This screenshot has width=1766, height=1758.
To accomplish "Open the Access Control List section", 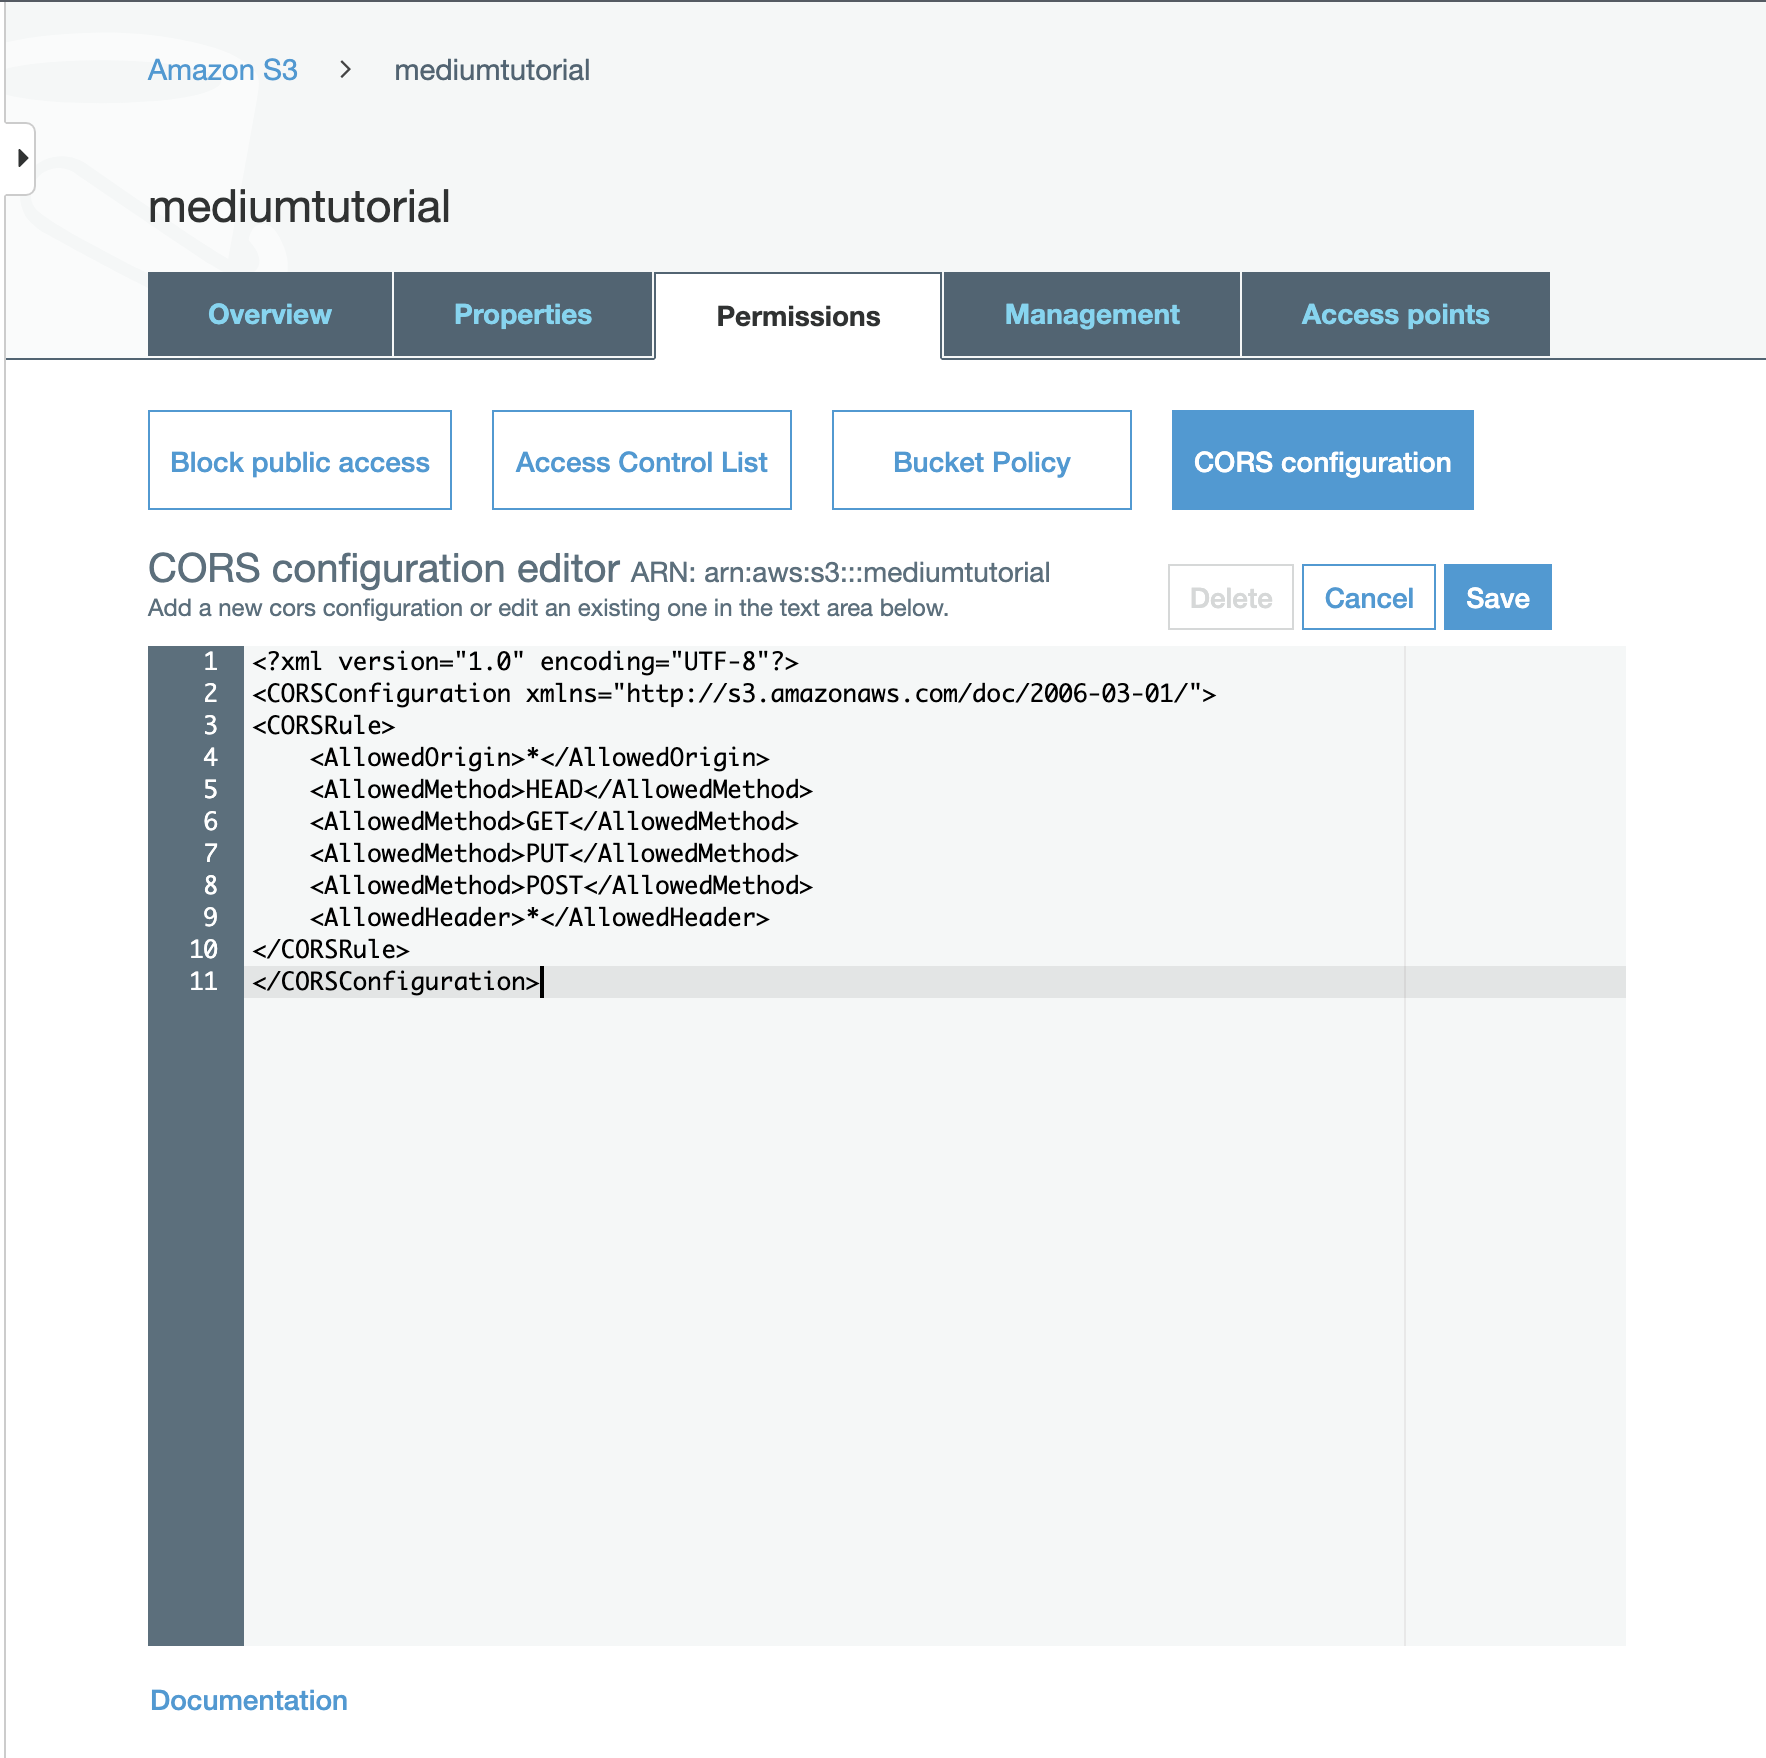I will coord(642,461).
